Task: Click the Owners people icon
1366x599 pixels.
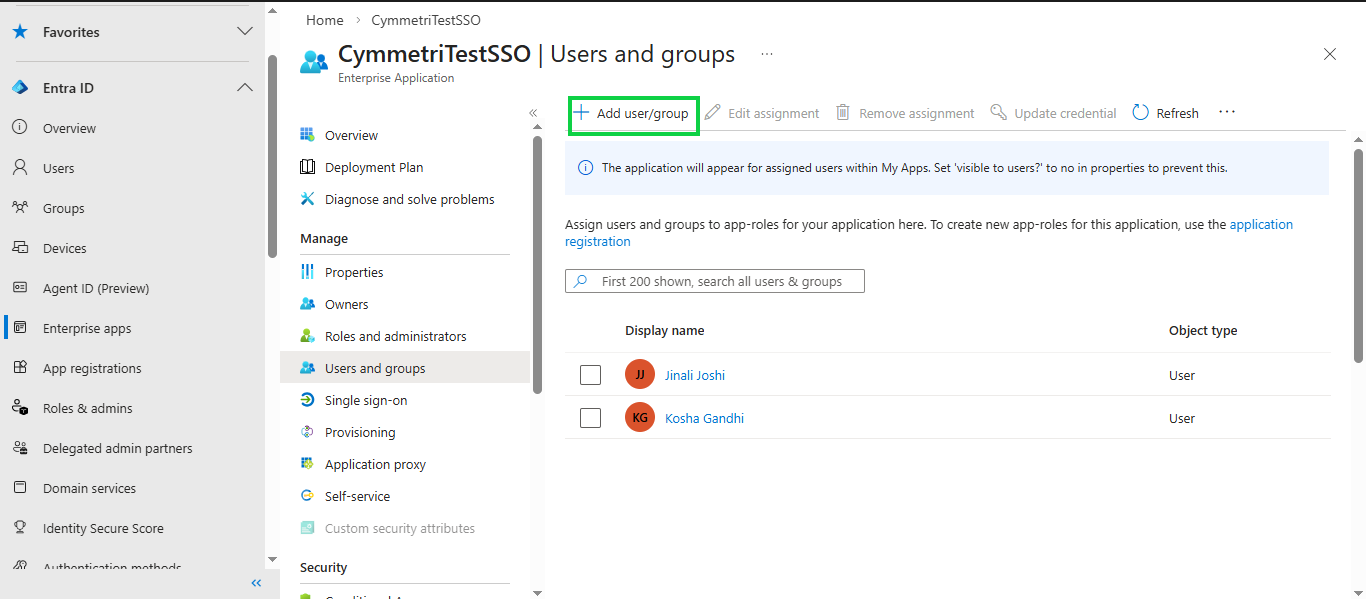Action: click(x=307, y=304)
